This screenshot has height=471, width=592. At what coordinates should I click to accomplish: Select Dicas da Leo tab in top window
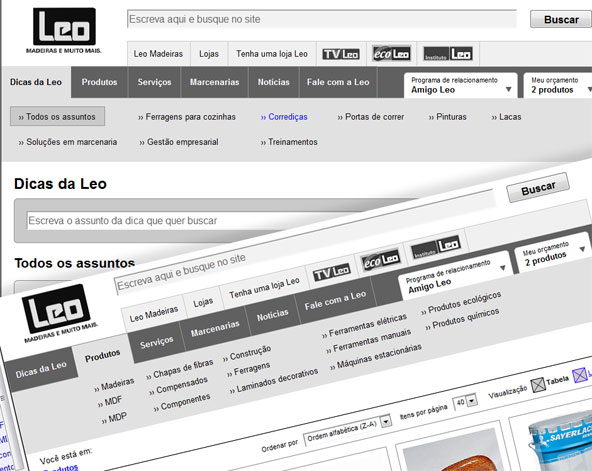click(x=36, y=82)
